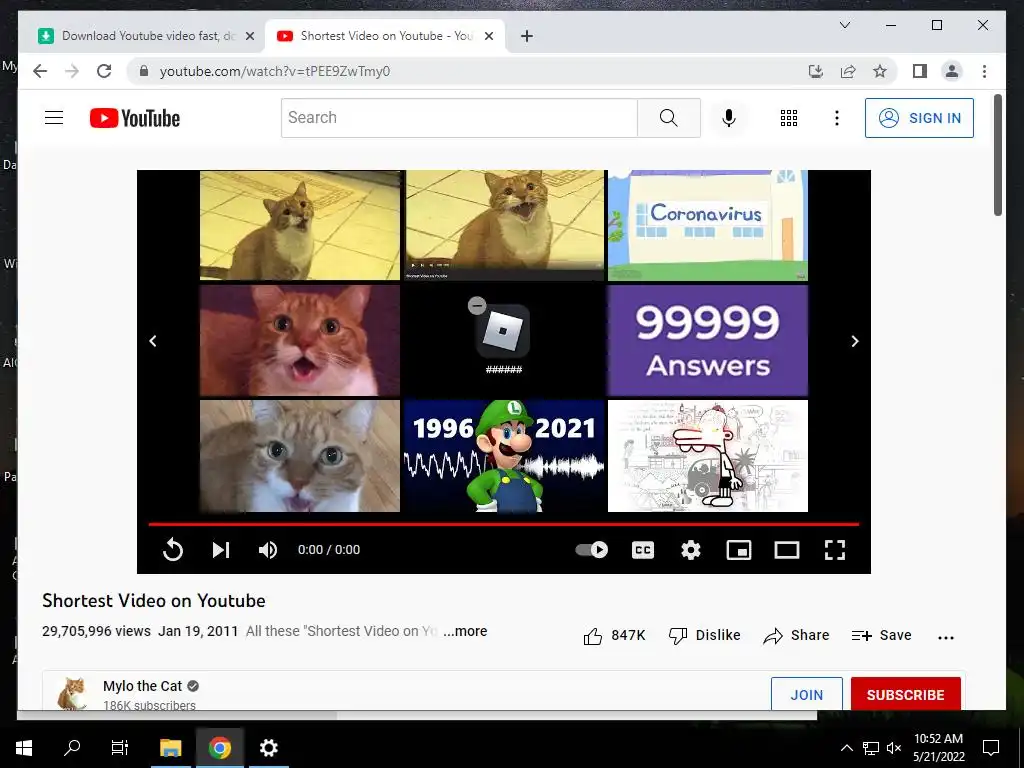This screenshot has width=1024, height=768.
Task: Replay the video
Action: coord(173,550)
